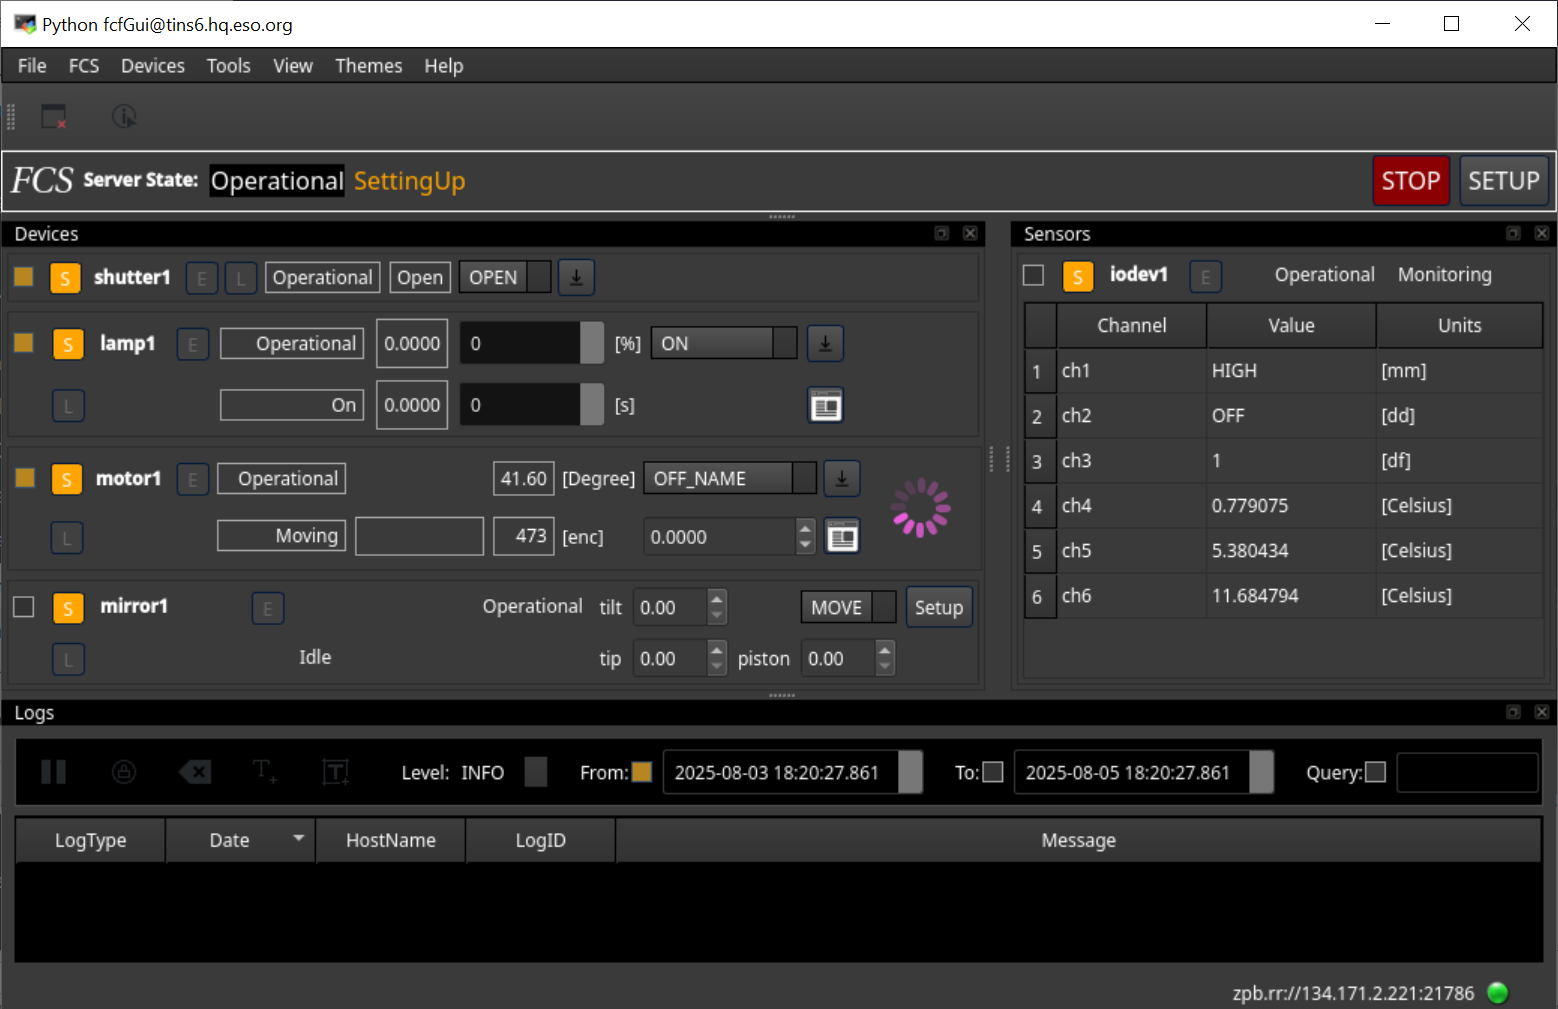Click the lamp1 download arrow icon
Screen dimensions: 1558x1009
coord(825,344)
